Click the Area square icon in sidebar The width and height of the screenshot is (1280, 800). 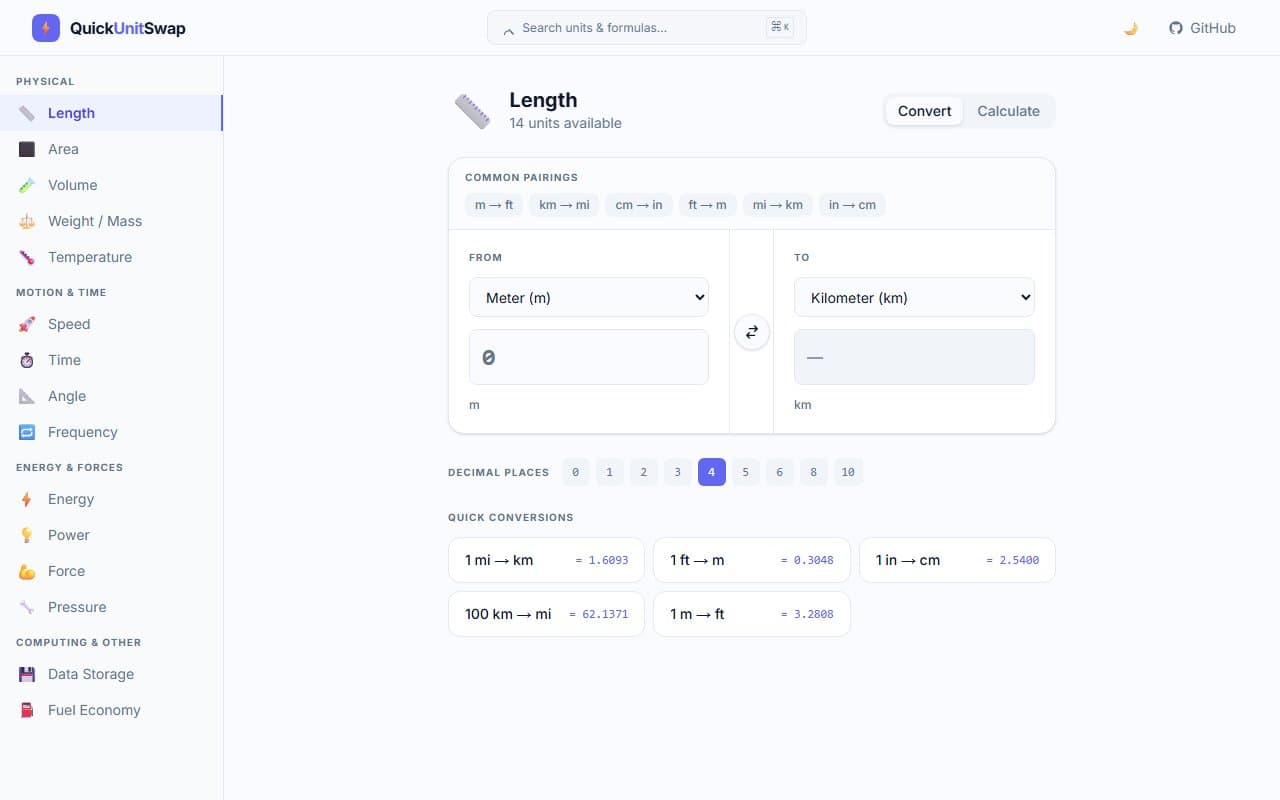tap(27, 149)
